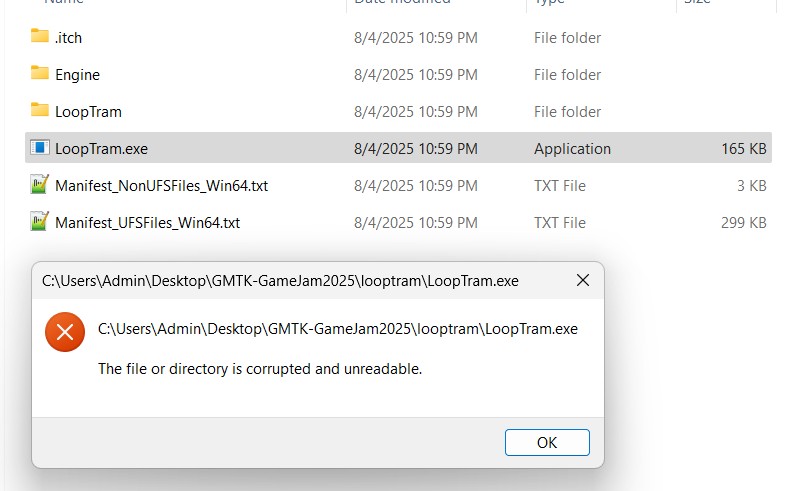Click the corrupted and unreadable message text
This screenshot has width=812, height=491.
[x=260, y=369]
